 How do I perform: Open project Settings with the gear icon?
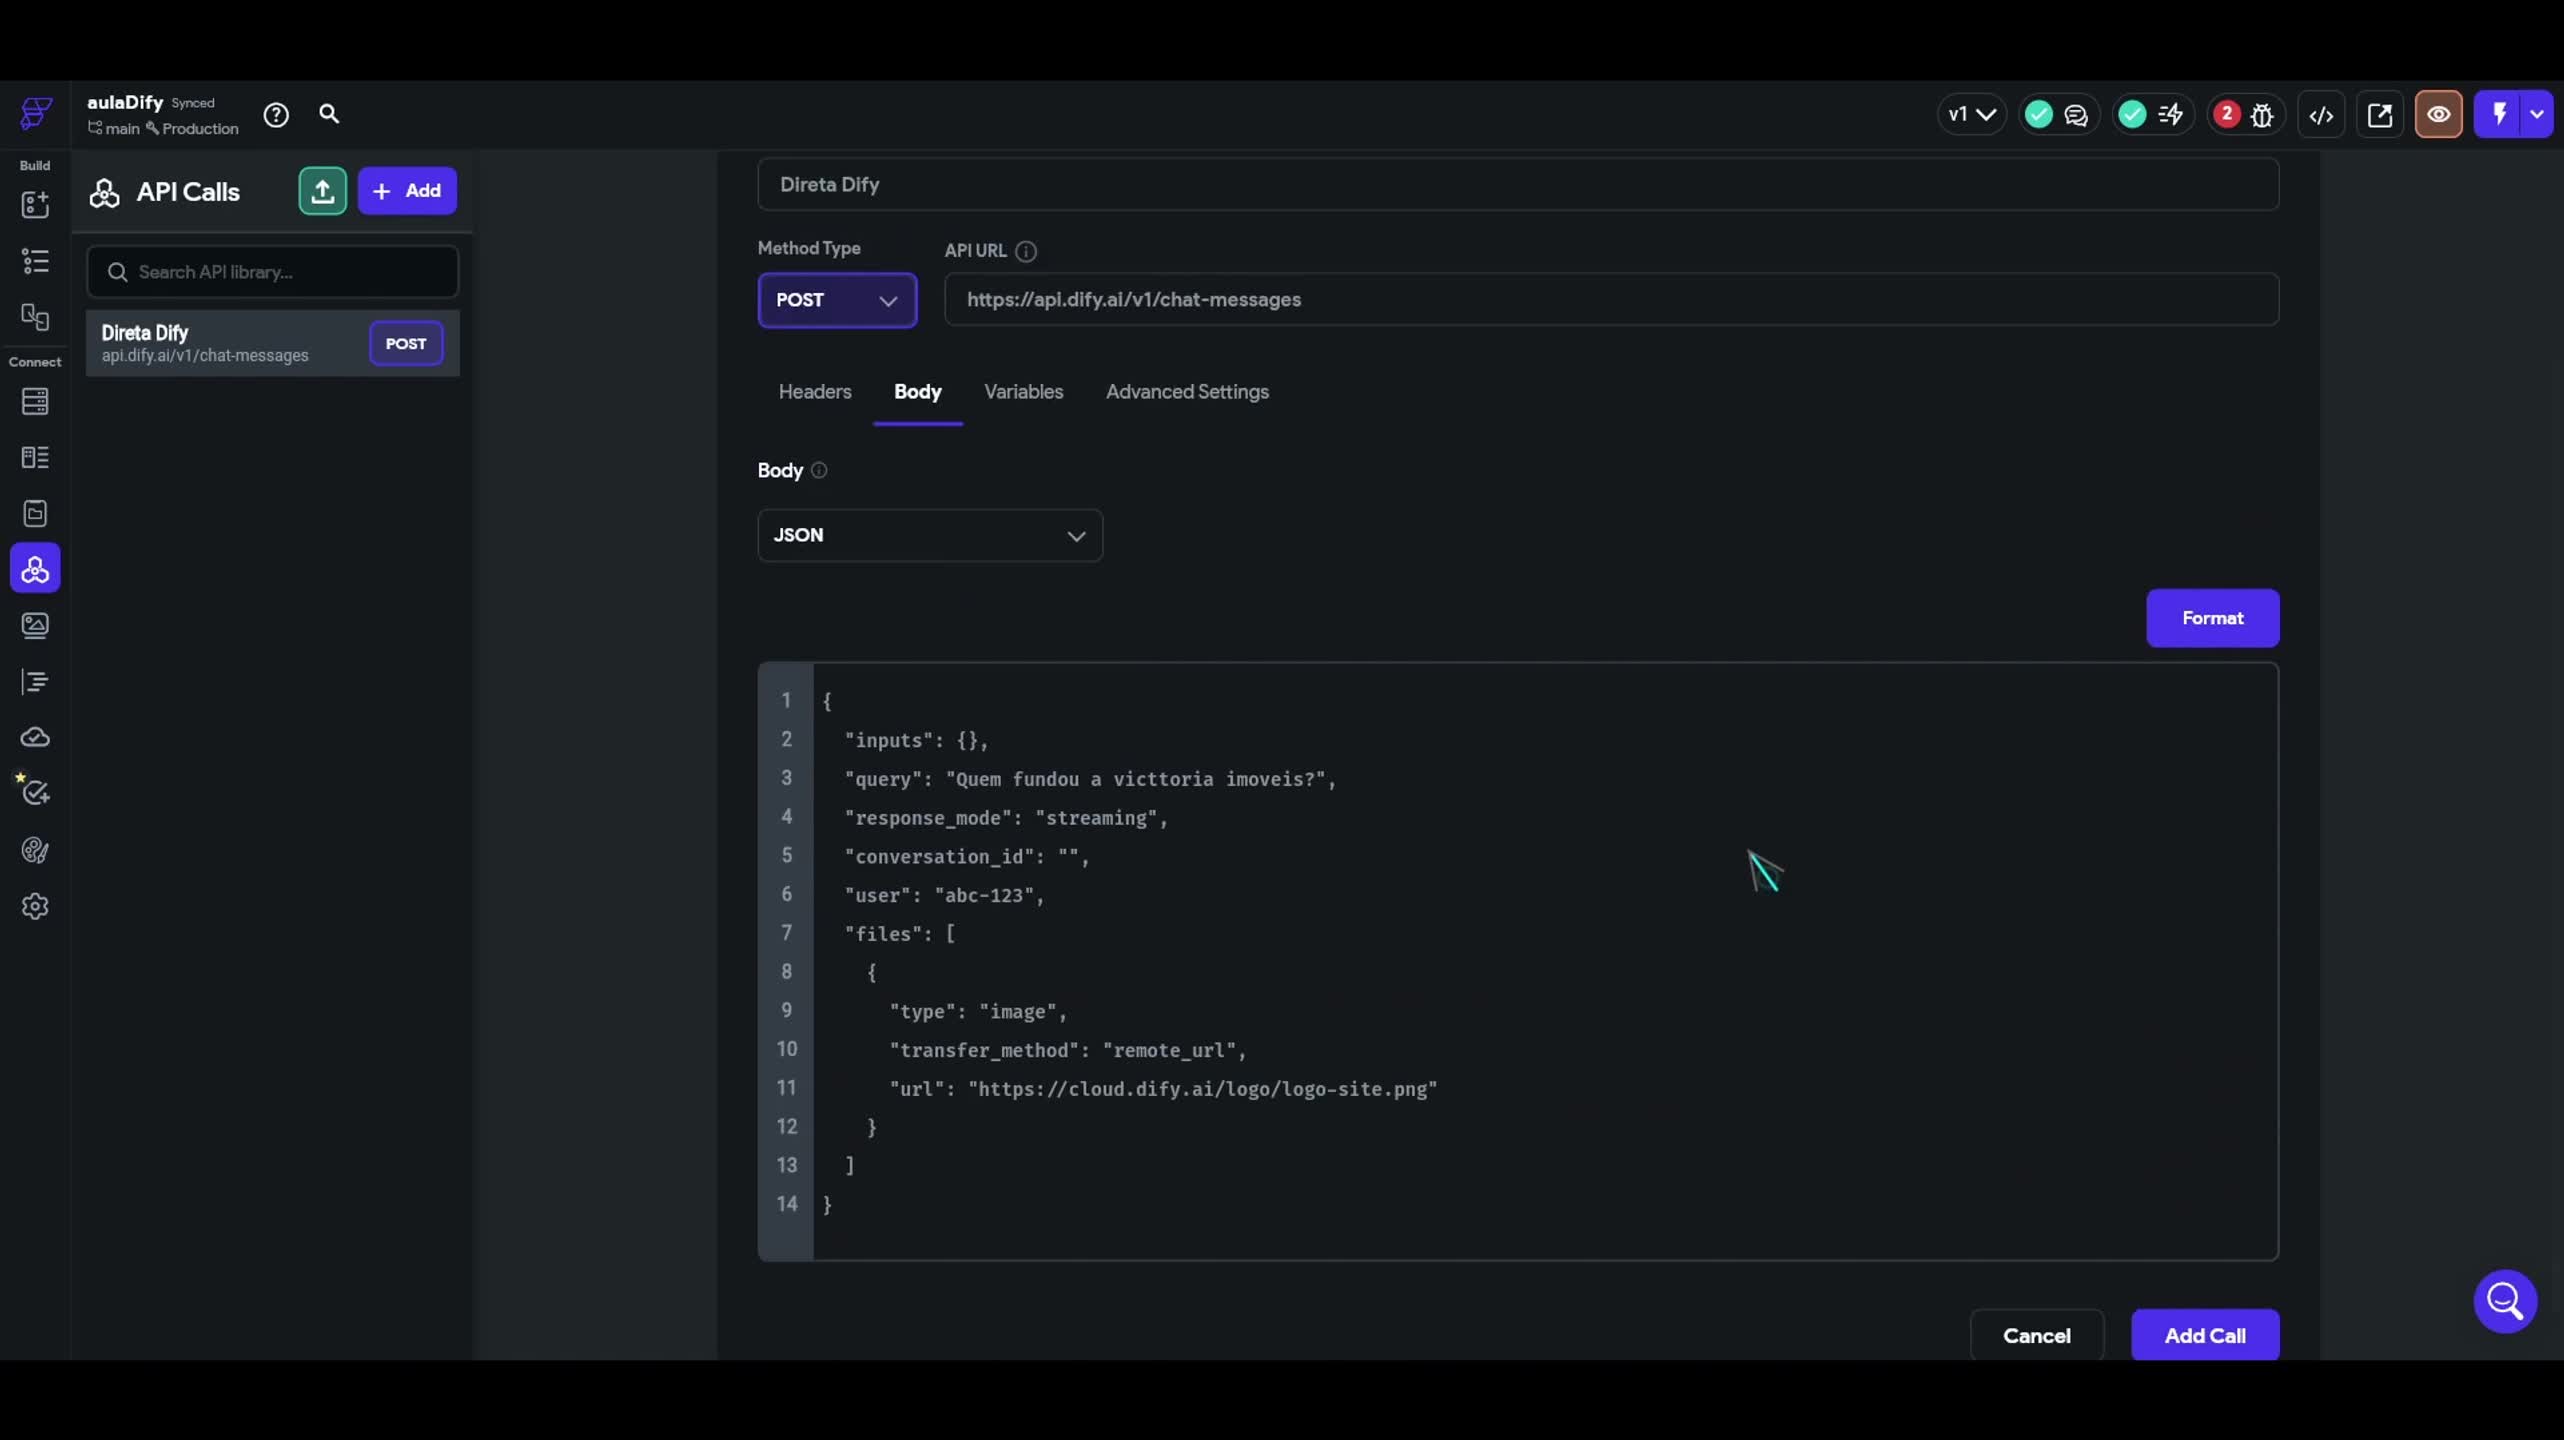[x=35, y=906]
